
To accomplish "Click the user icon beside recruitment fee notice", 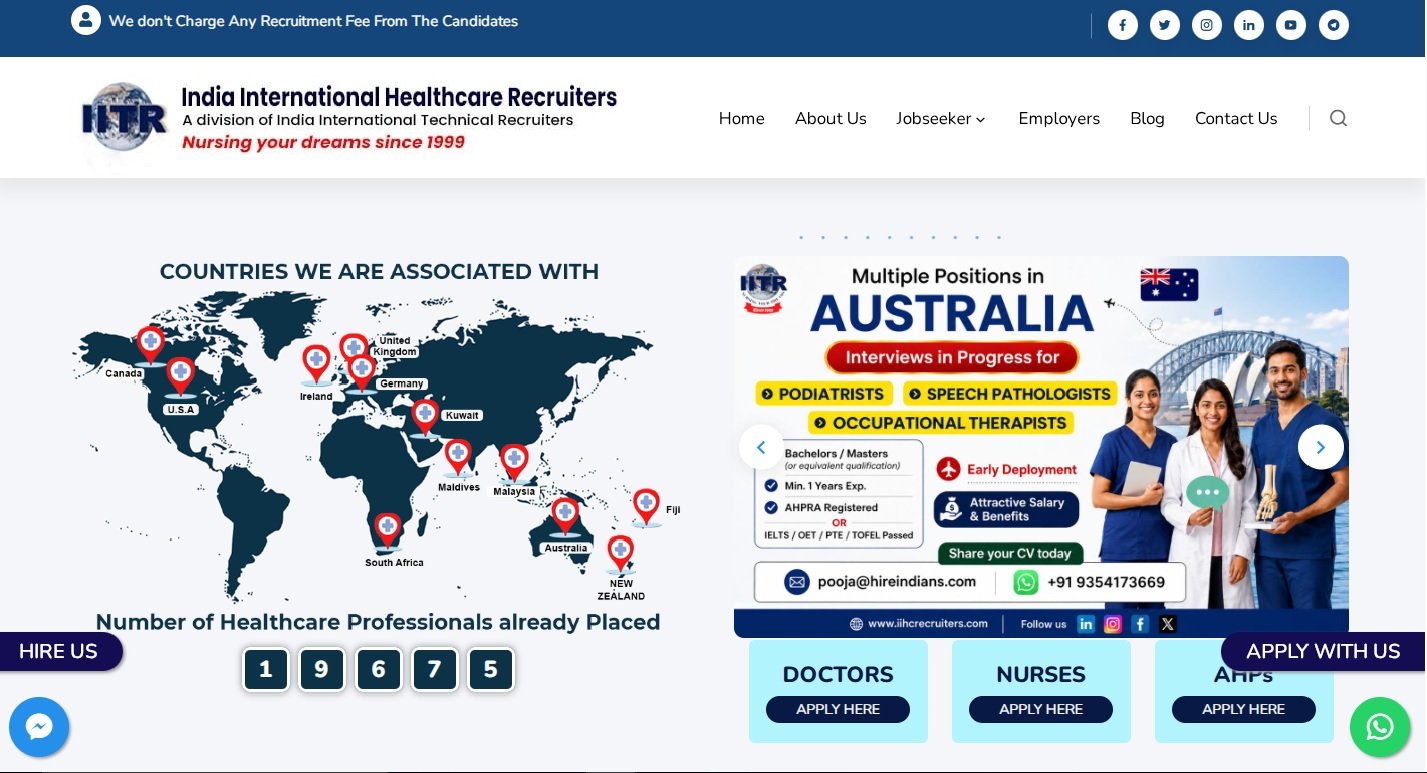I will click(86, 20).
